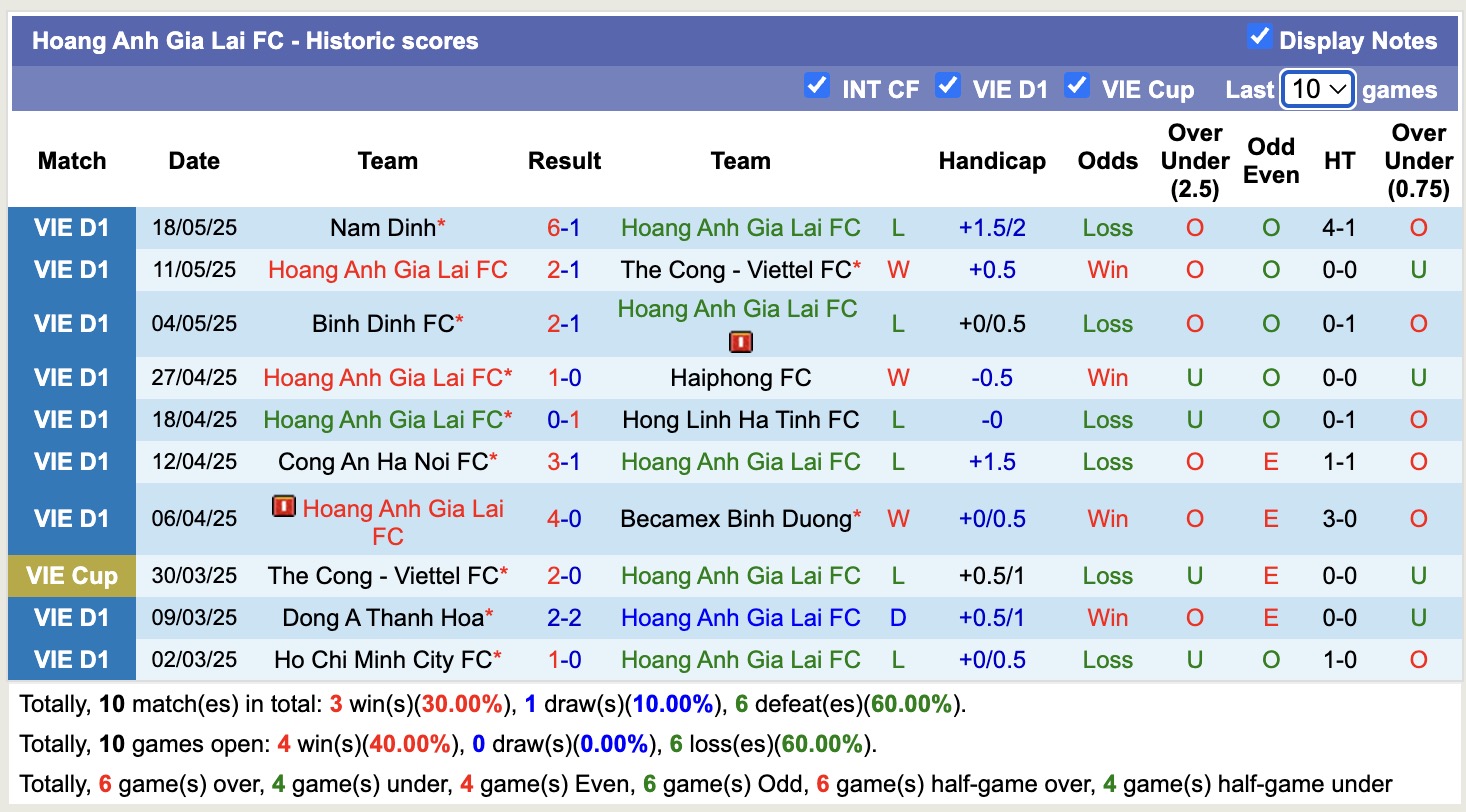Click the Odds column header
The width and height of the screenshot is (1466, 812).
point(1107,160)
